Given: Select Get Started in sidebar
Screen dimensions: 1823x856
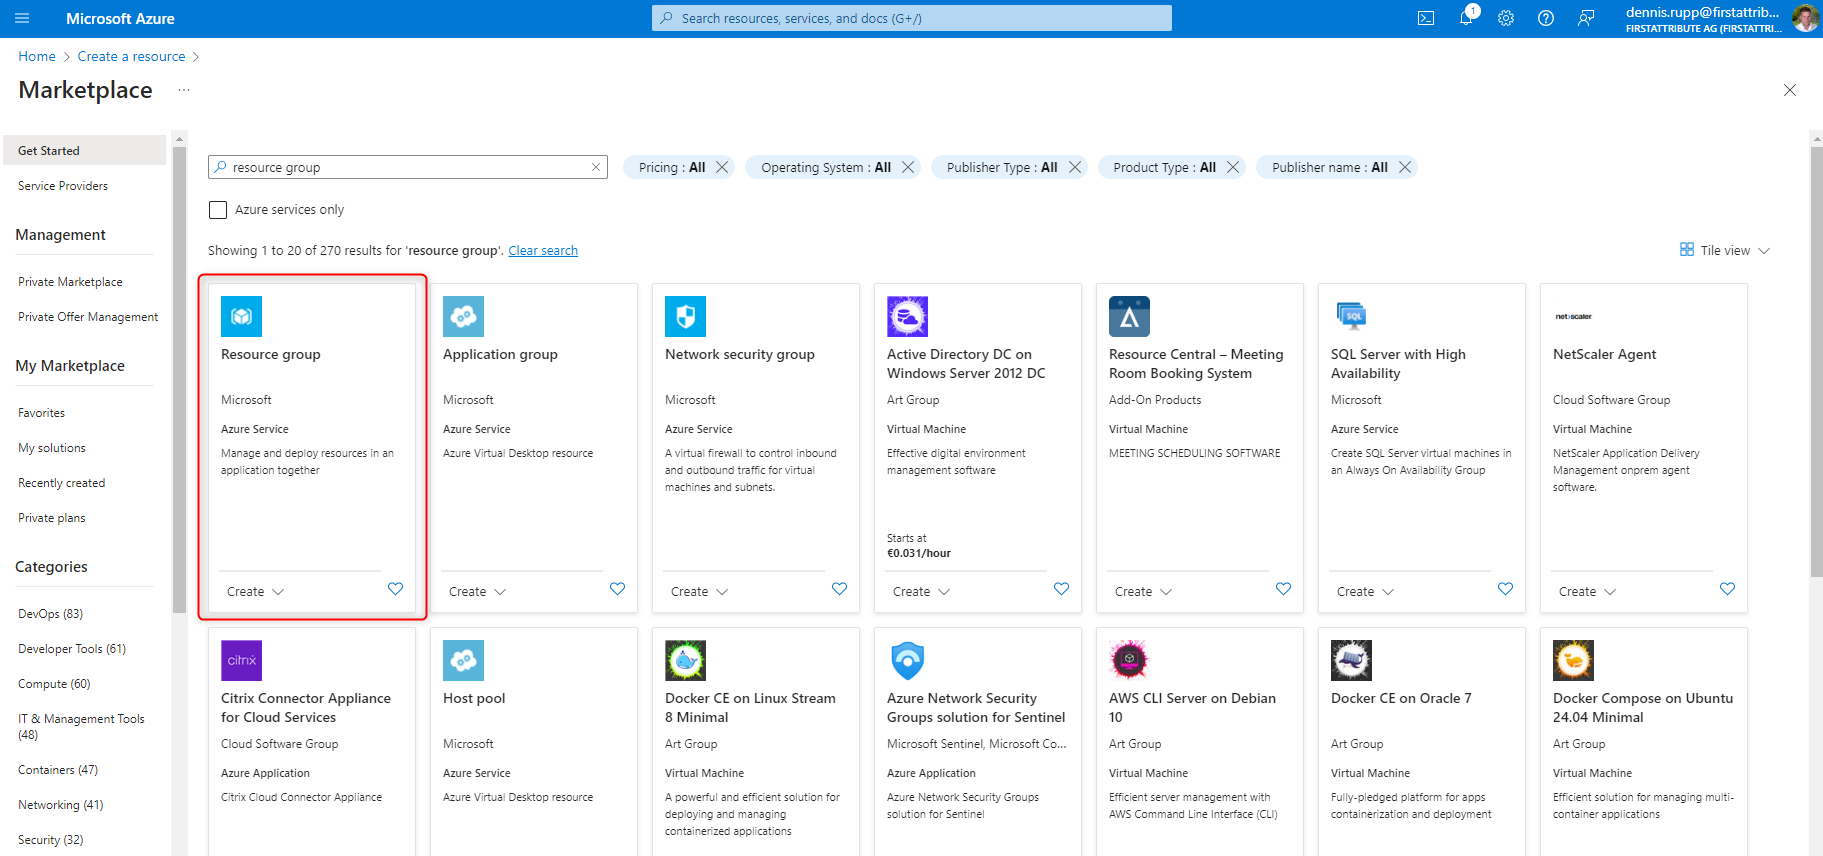Looking at the screenshot, I should tap(85, 150).
